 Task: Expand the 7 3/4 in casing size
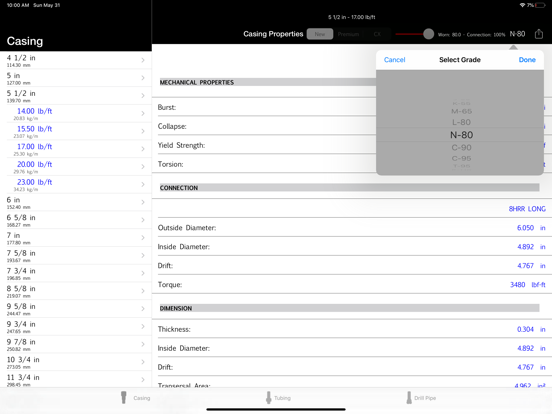76,273
